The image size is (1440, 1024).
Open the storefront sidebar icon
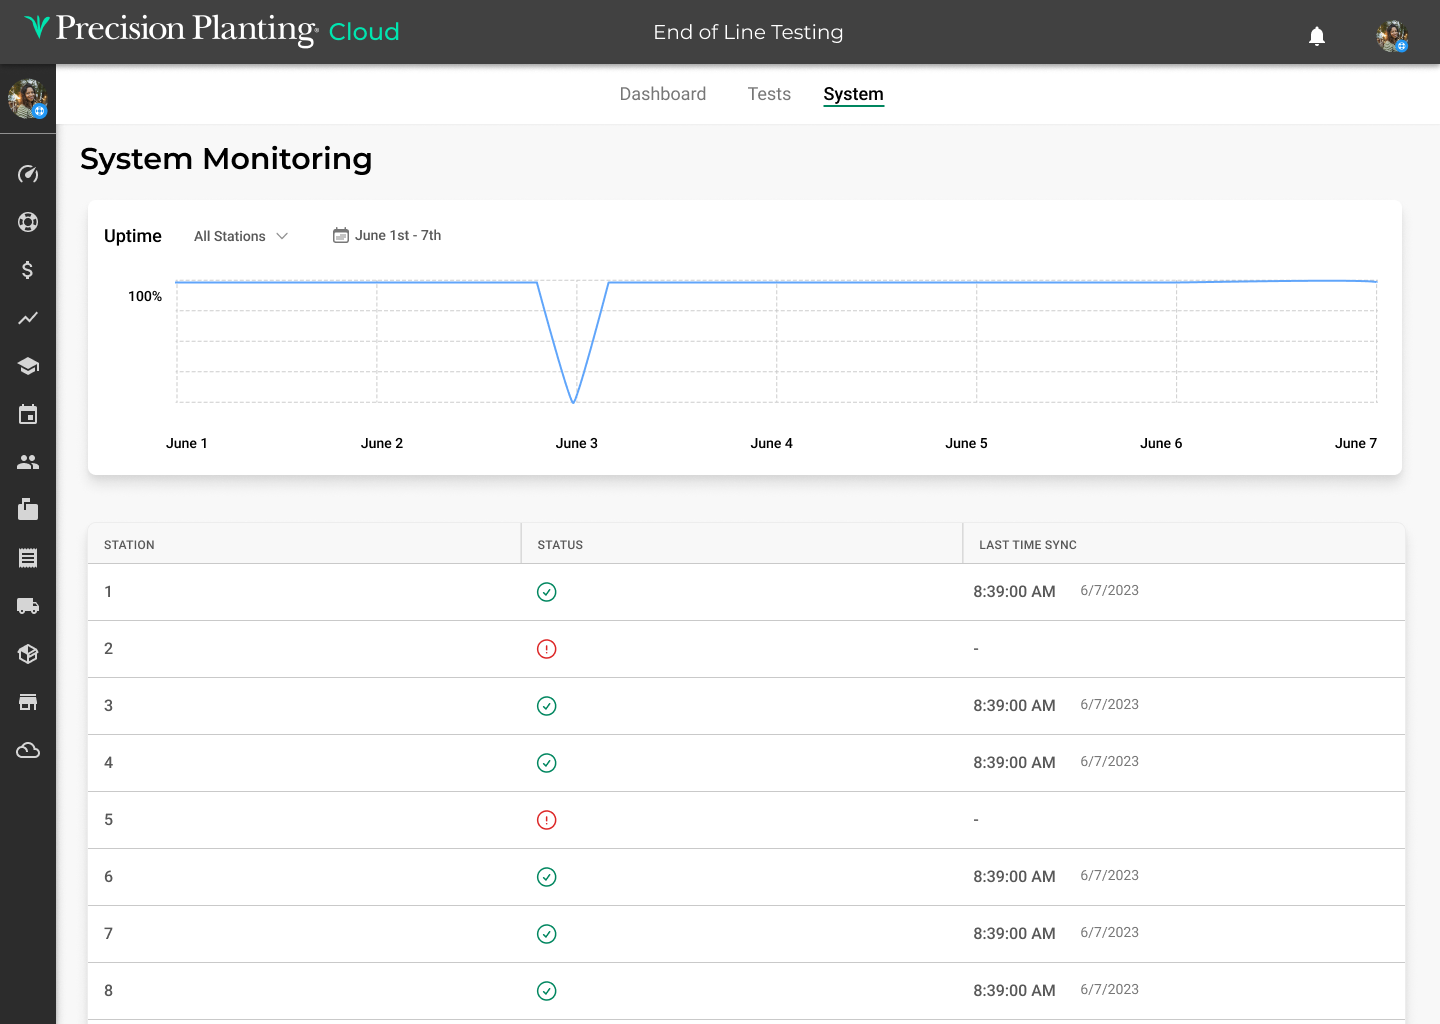click(28, 702)
